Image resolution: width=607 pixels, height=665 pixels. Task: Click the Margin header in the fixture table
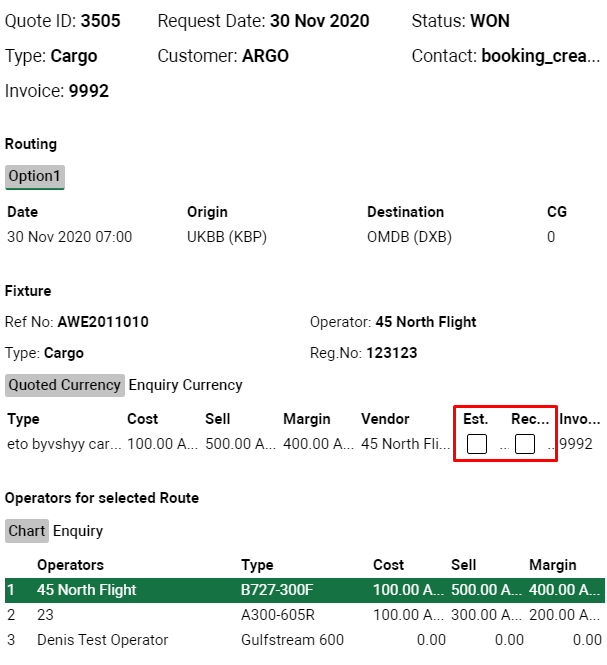click(x=307, y=419)
